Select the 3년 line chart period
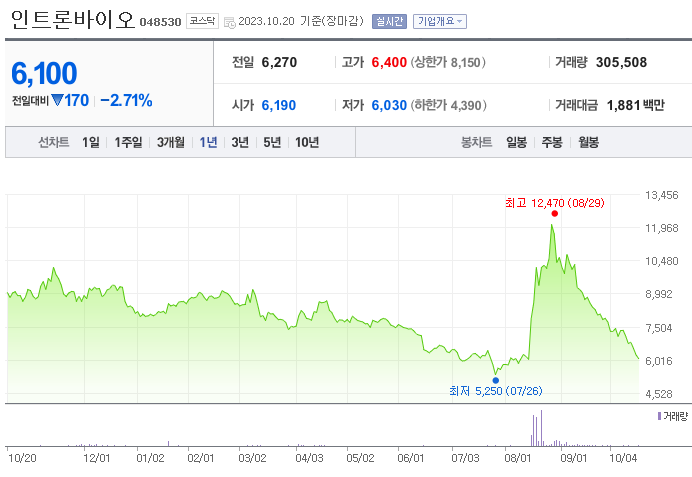The height and width of the screenshot is (477, 692). click(240, 142)
